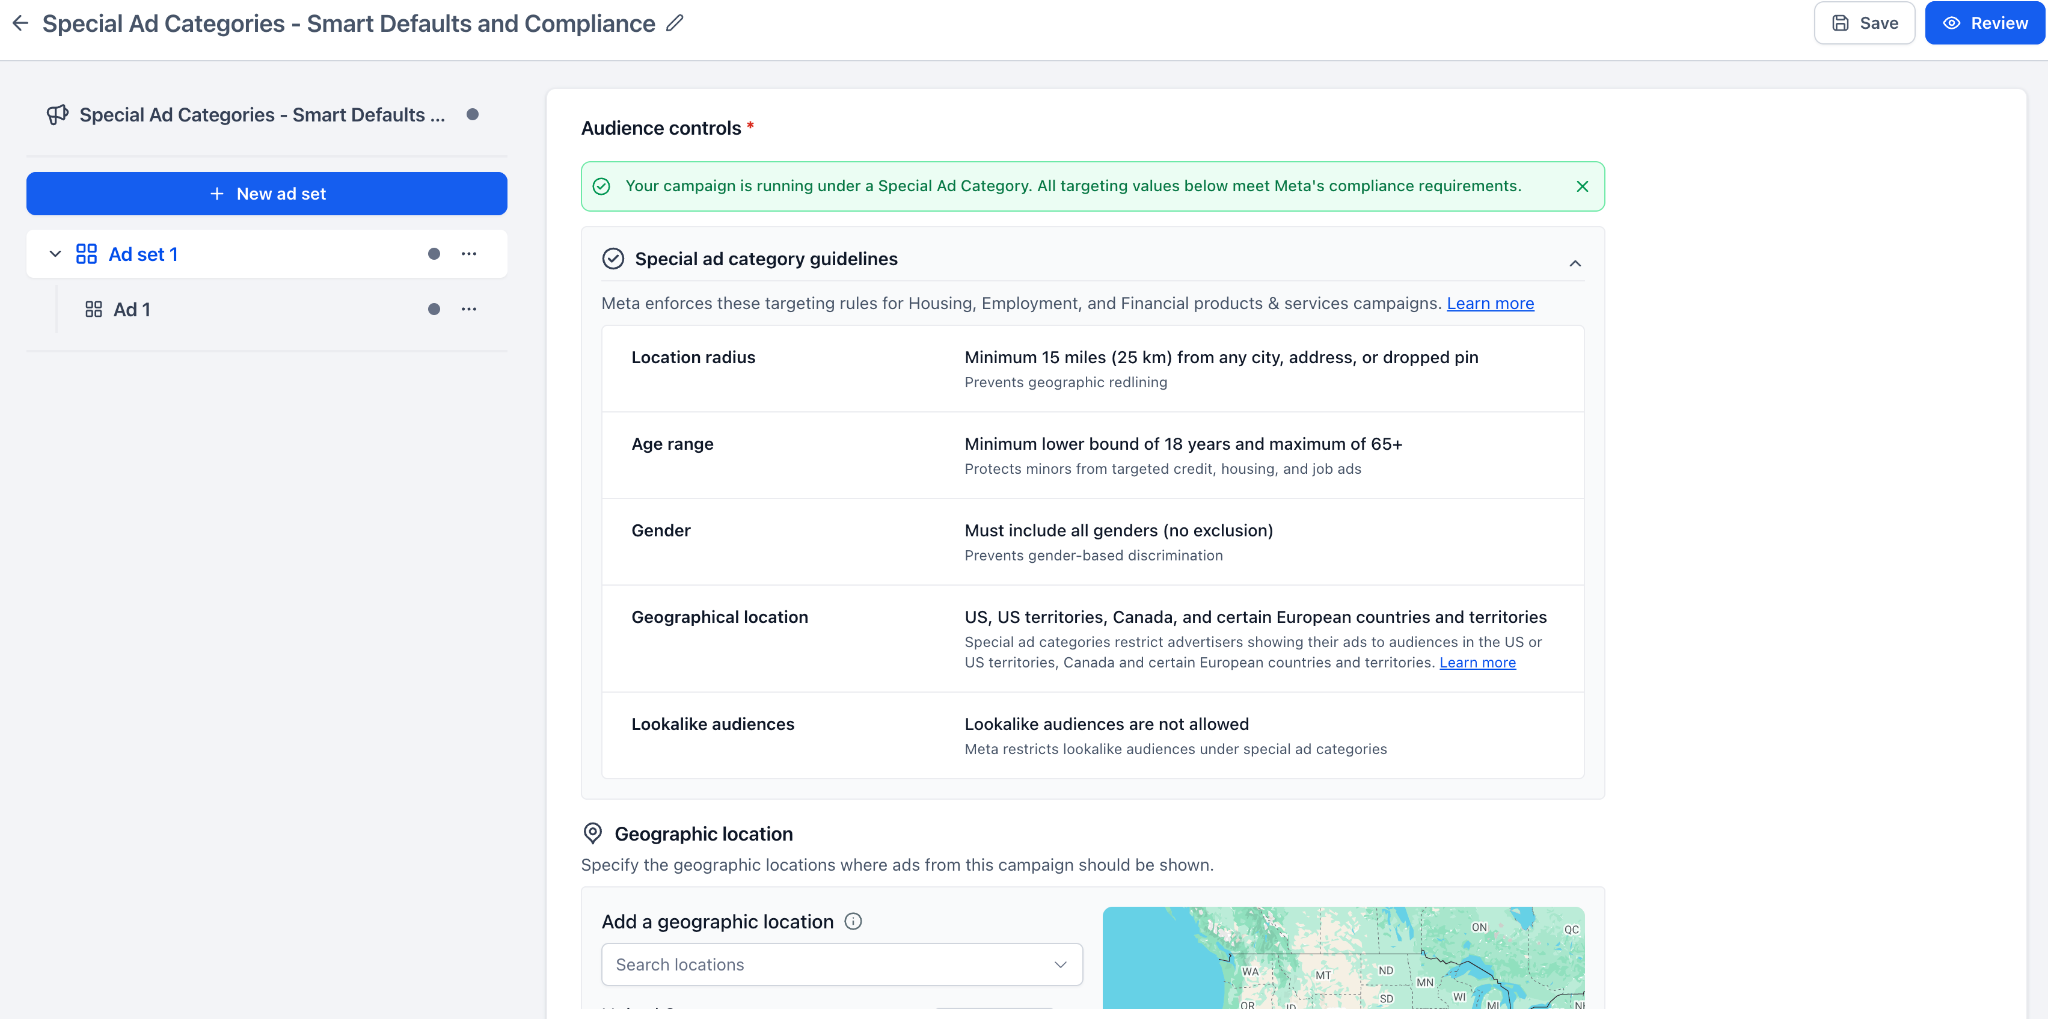Viewport: 2048px width, 1019px height.
Task: Open Learn more link under guidelines heading
Action: [1490, 303]
